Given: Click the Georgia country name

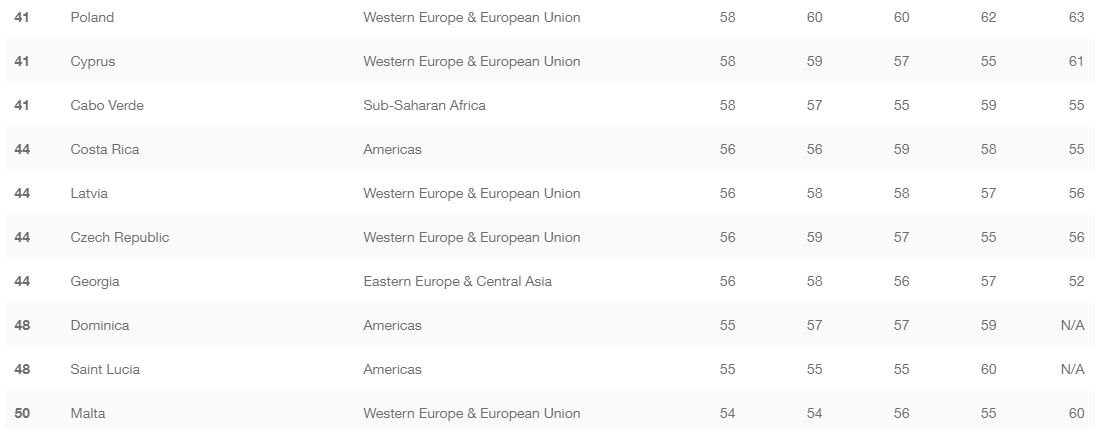Looking at the screenshot, I should tap(95, 282).
